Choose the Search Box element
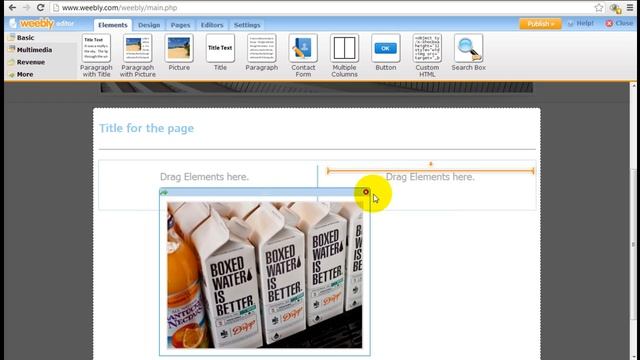 (469, 52)
